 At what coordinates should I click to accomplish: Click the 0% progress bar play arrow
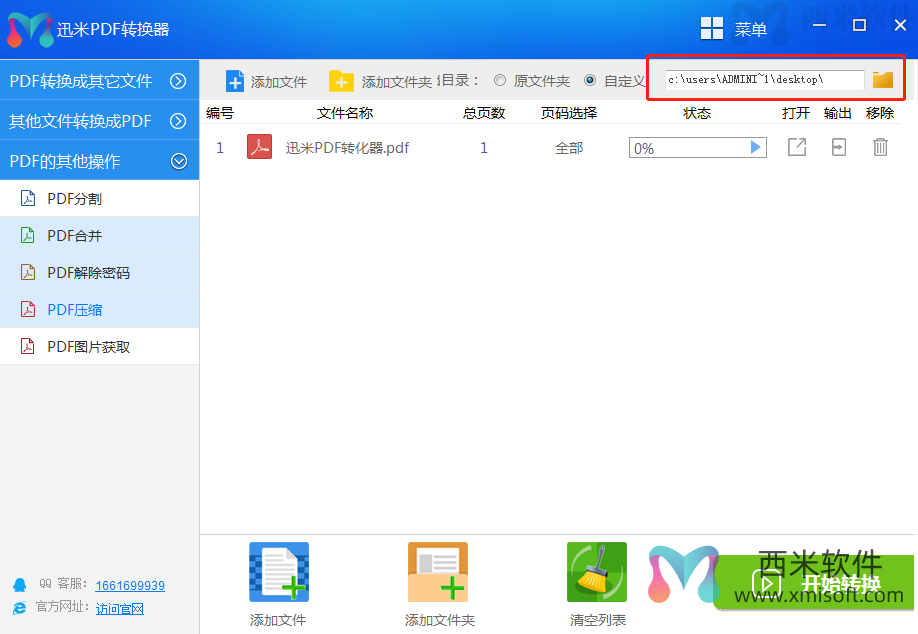coord(756,148)
